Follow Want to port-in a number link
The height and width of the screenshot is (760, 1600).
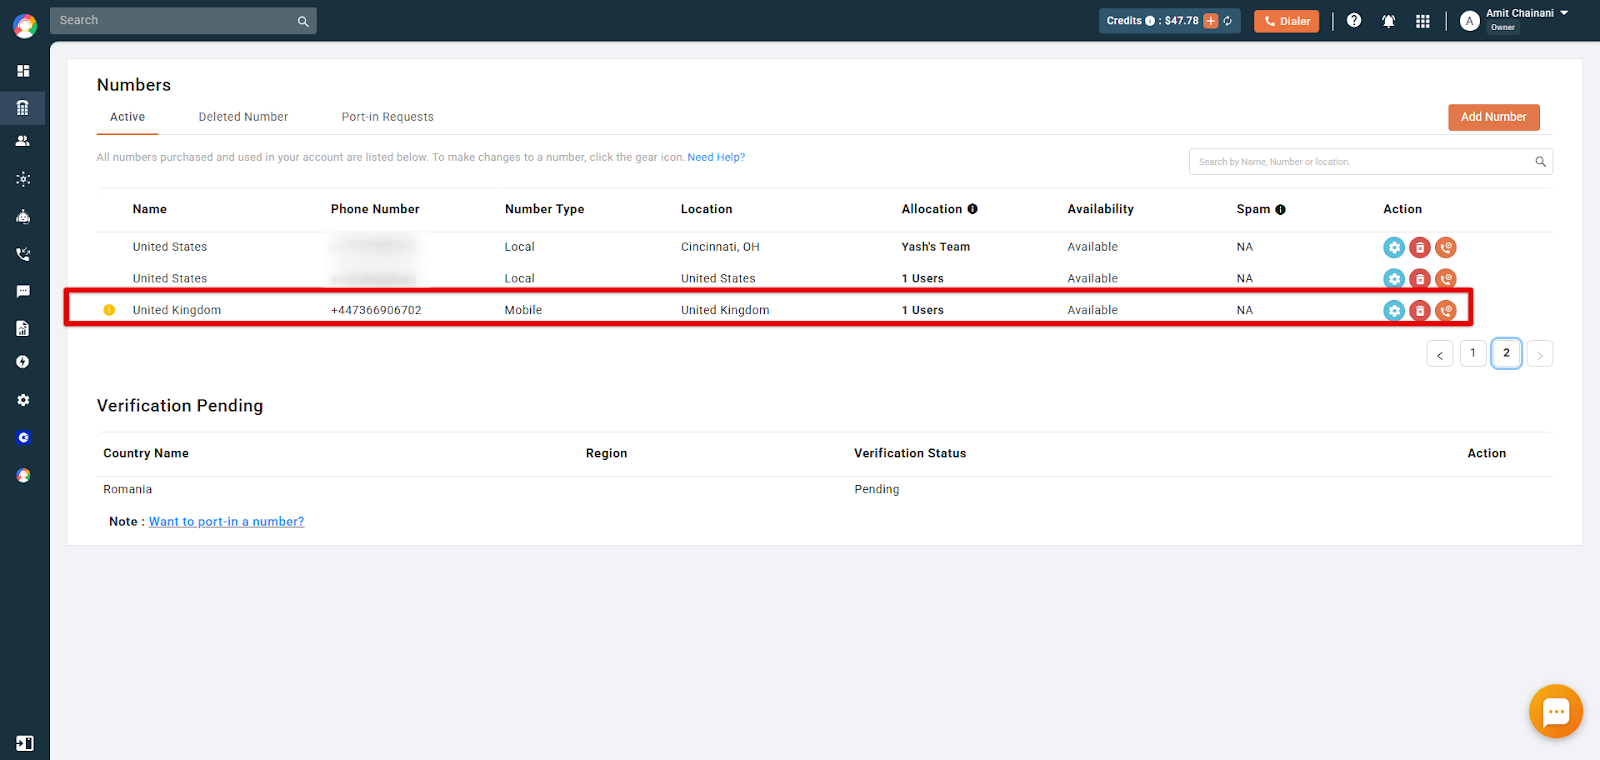point(227,522)
